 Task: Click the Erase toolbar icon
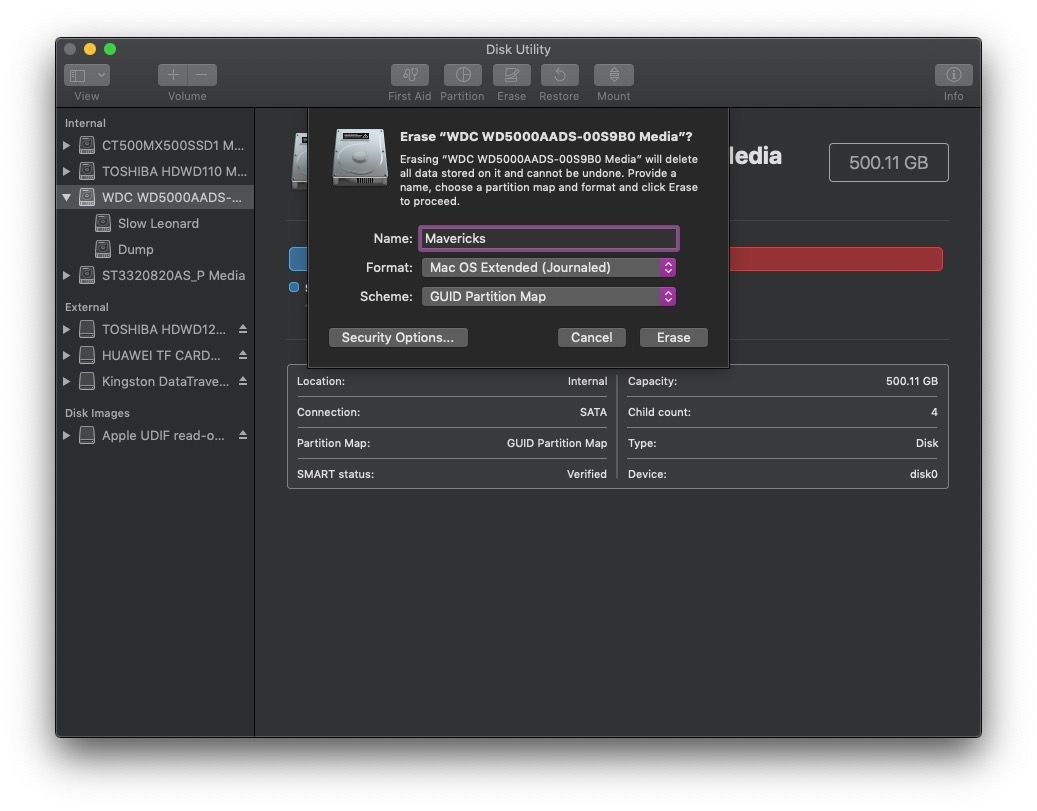coord(511,76)
